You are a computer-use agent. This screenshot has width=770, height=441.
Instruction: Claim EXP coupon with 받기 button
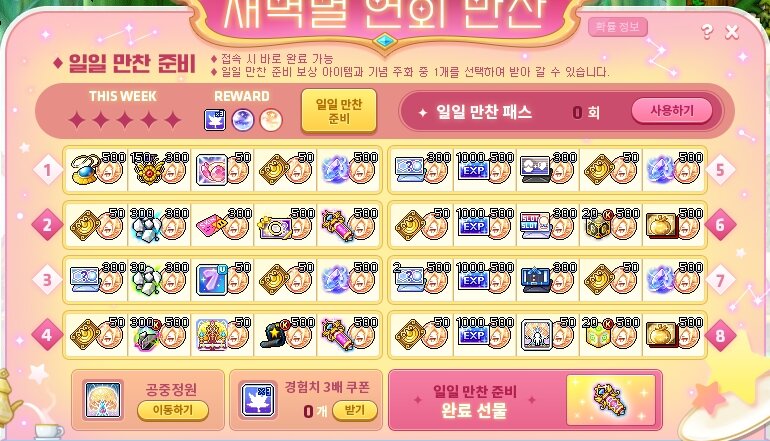pos(355,410)
